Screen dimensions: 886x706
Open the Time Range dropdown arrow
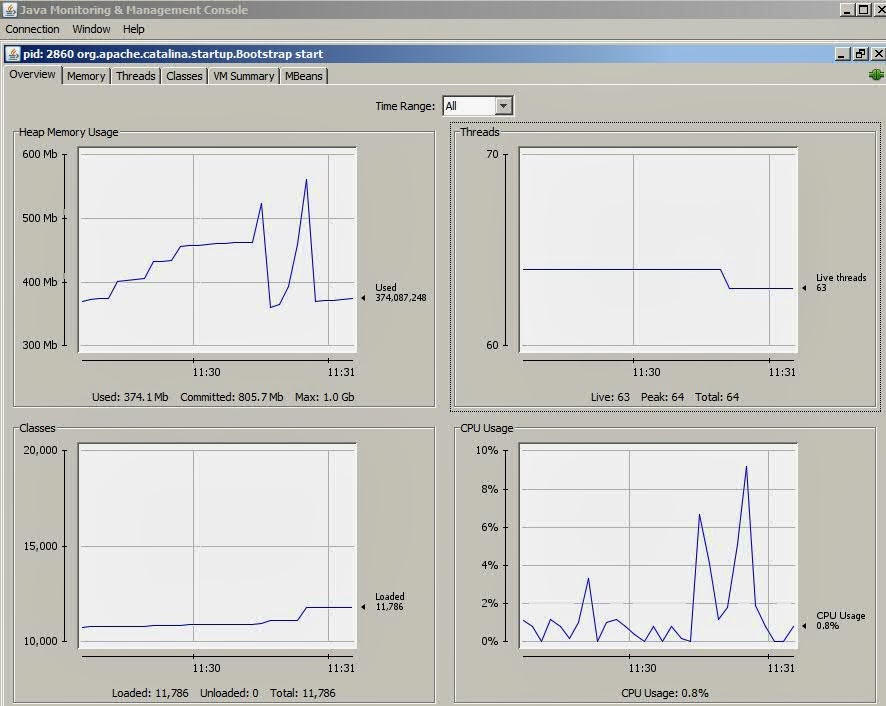[503, 106]
